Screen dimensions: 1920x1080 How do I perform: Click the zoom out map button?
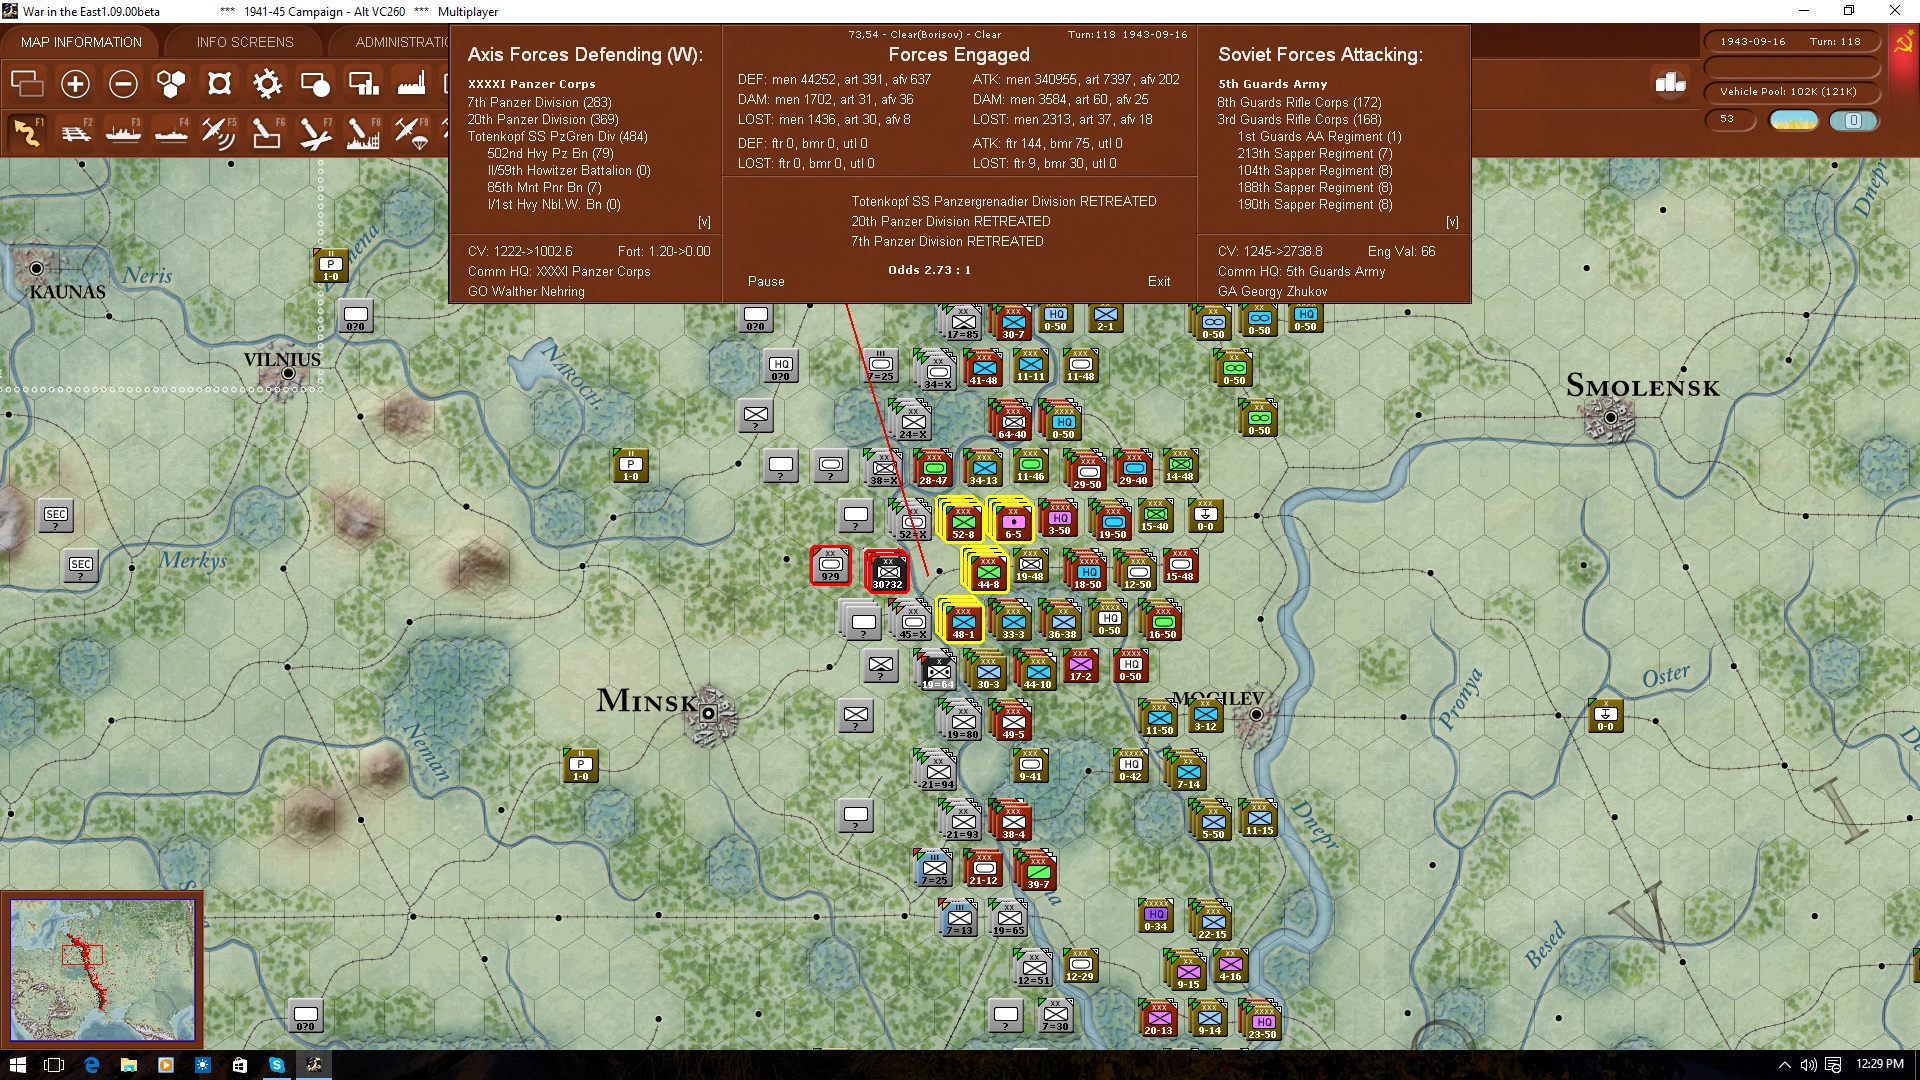coord(123,84)
